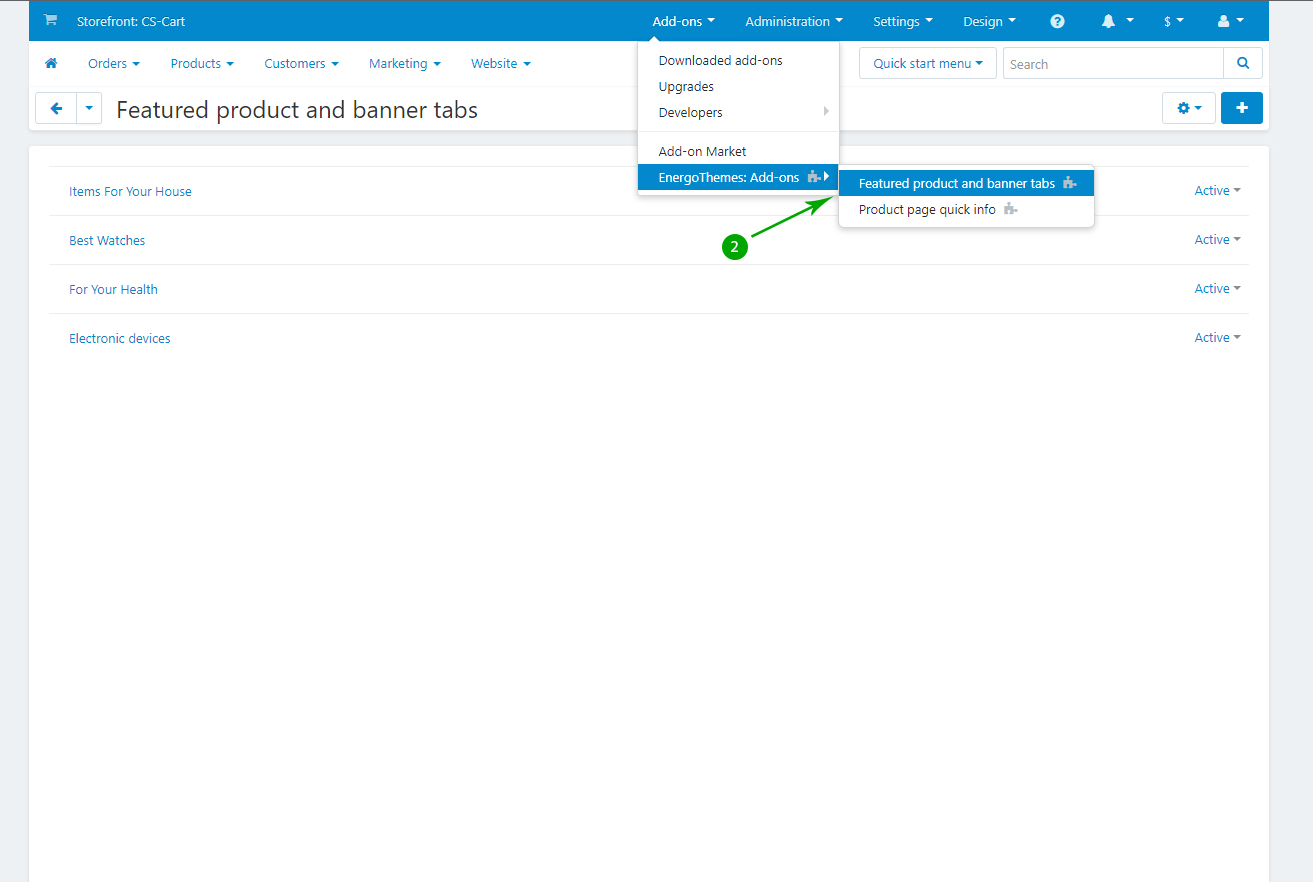Open the help question mark icon
This screenshot has height=882, width=1313.
pyautogui.click(x=1057, y=21)
